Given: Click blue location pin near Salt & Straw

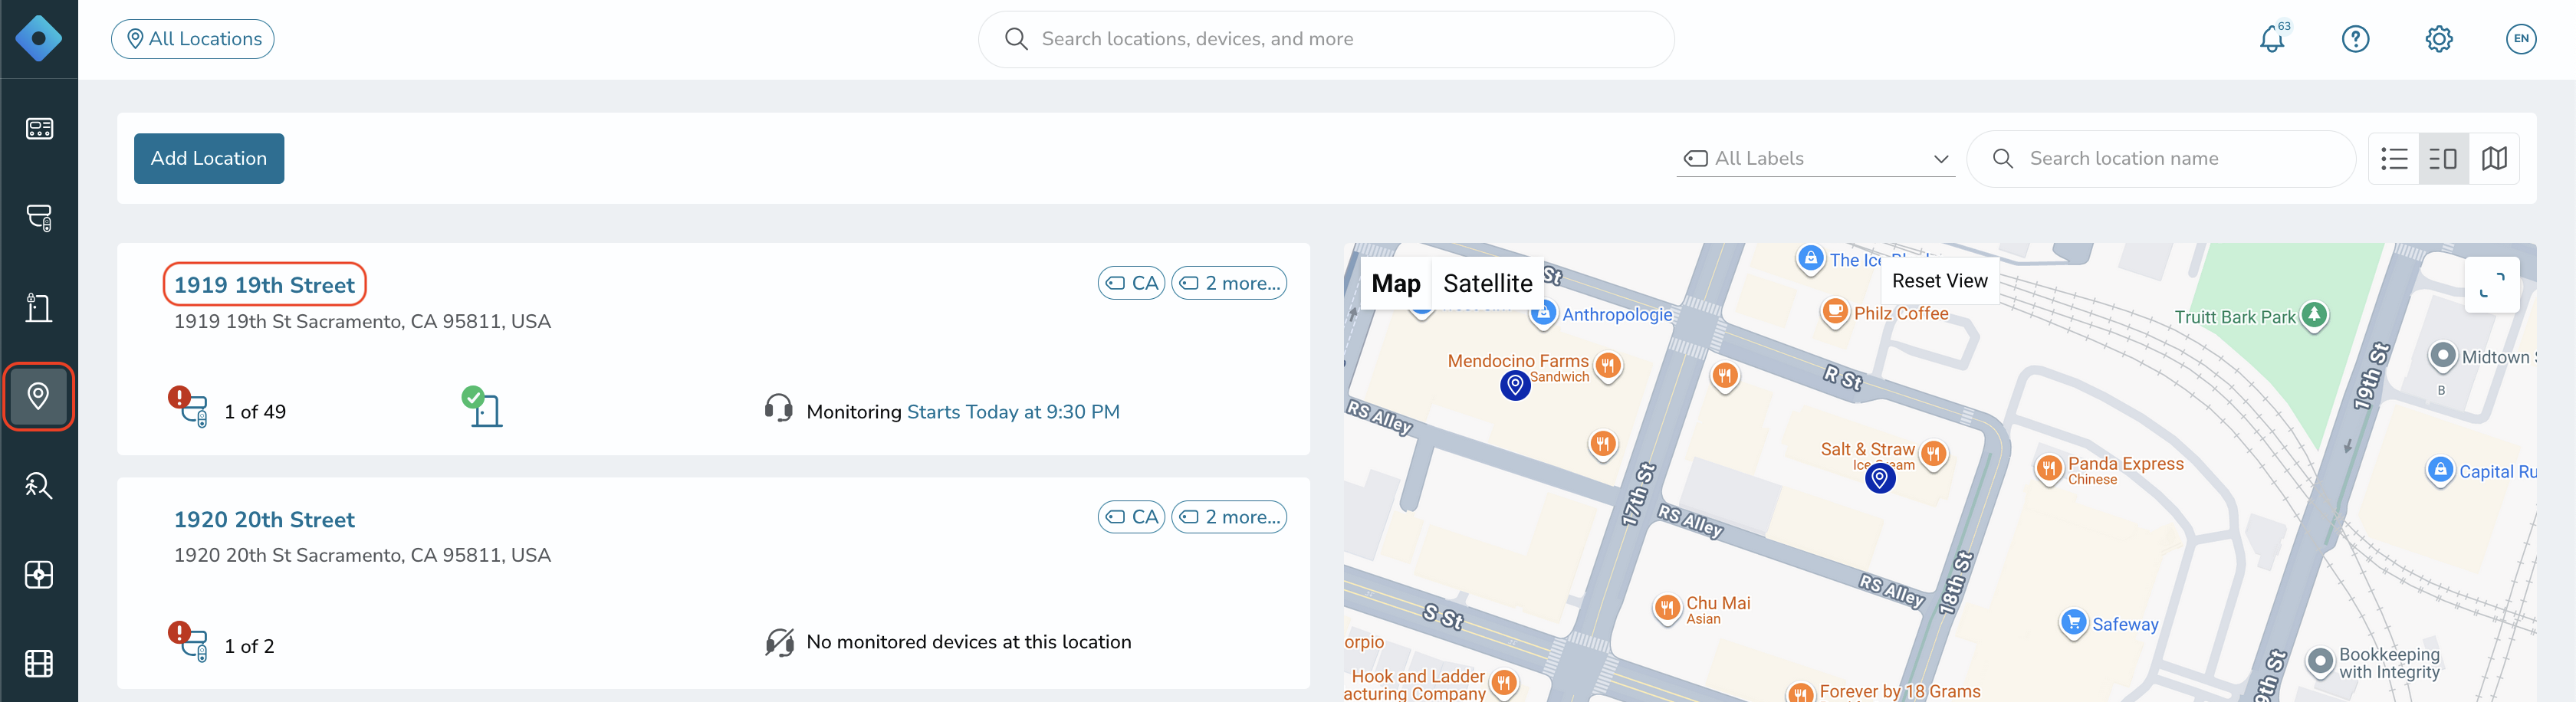Looking at the screenshot, I should tap(1880, 479).
